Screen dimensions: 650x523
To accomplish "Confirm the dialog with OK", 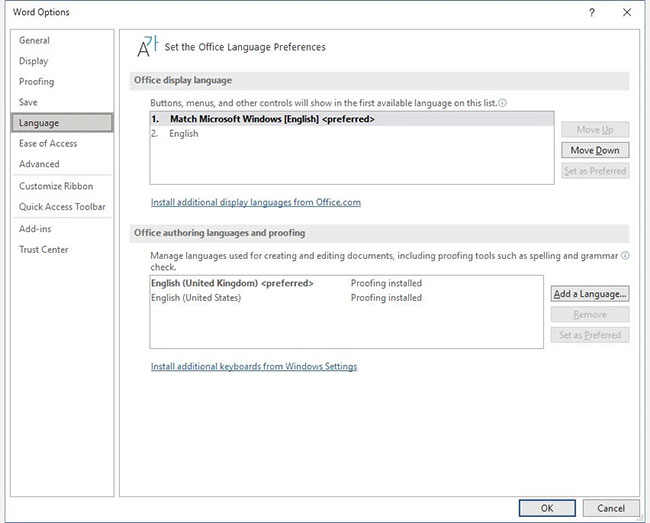I will [547, 508].
